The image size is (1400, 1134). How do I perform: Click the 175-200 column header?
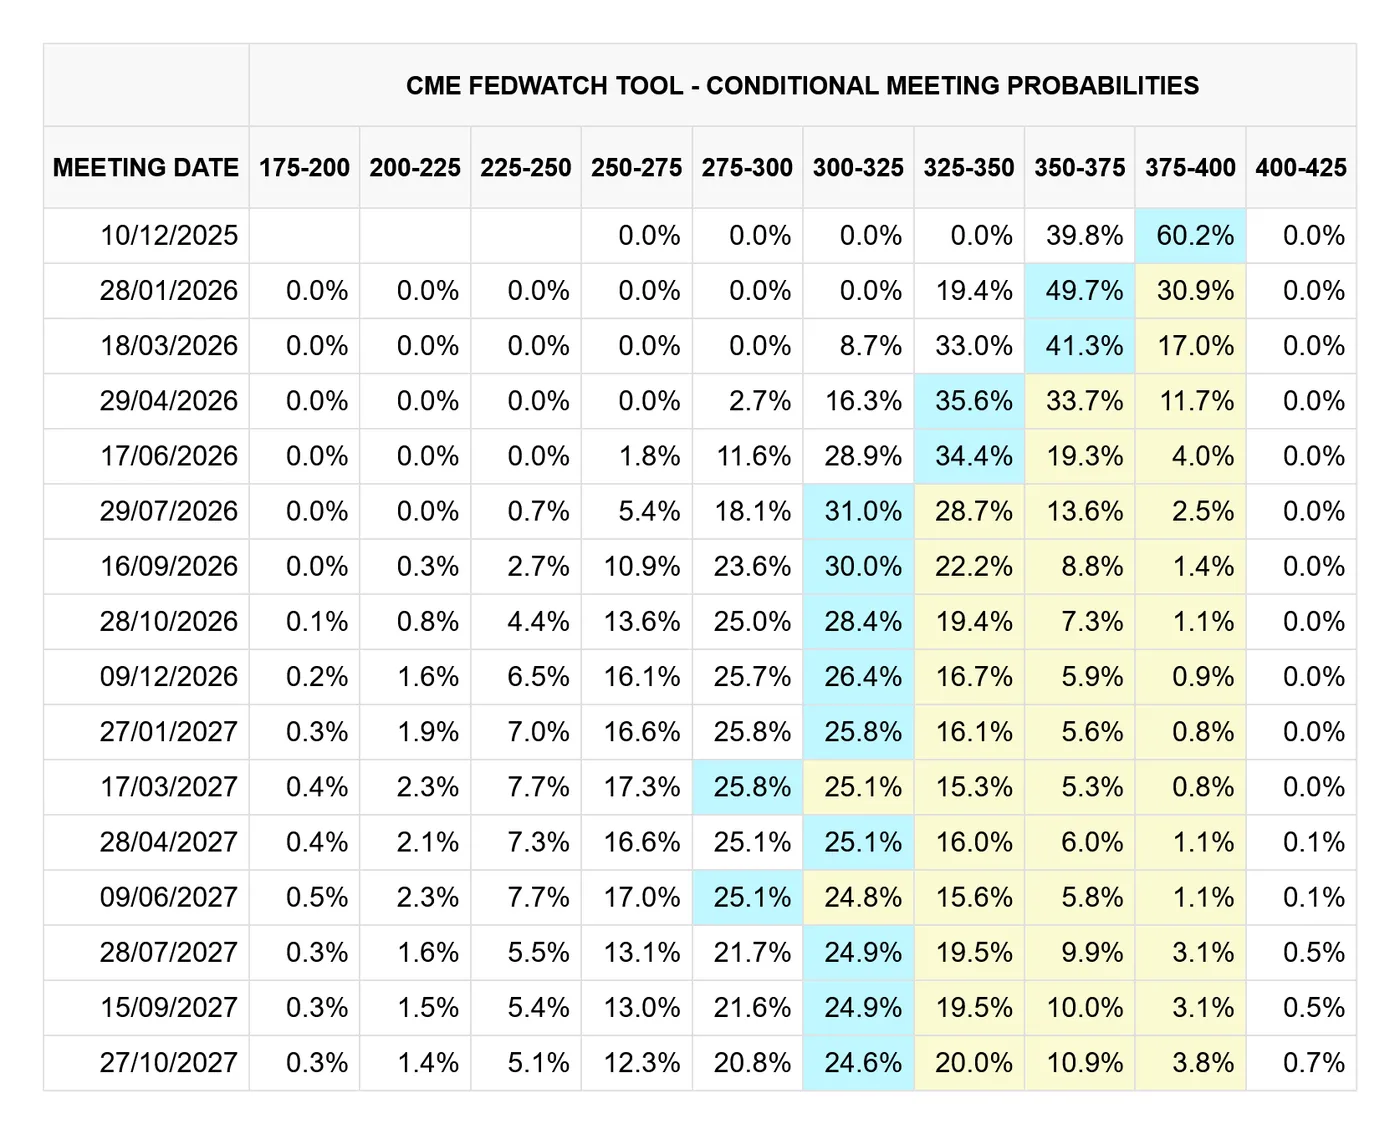(x=304, y=168)
